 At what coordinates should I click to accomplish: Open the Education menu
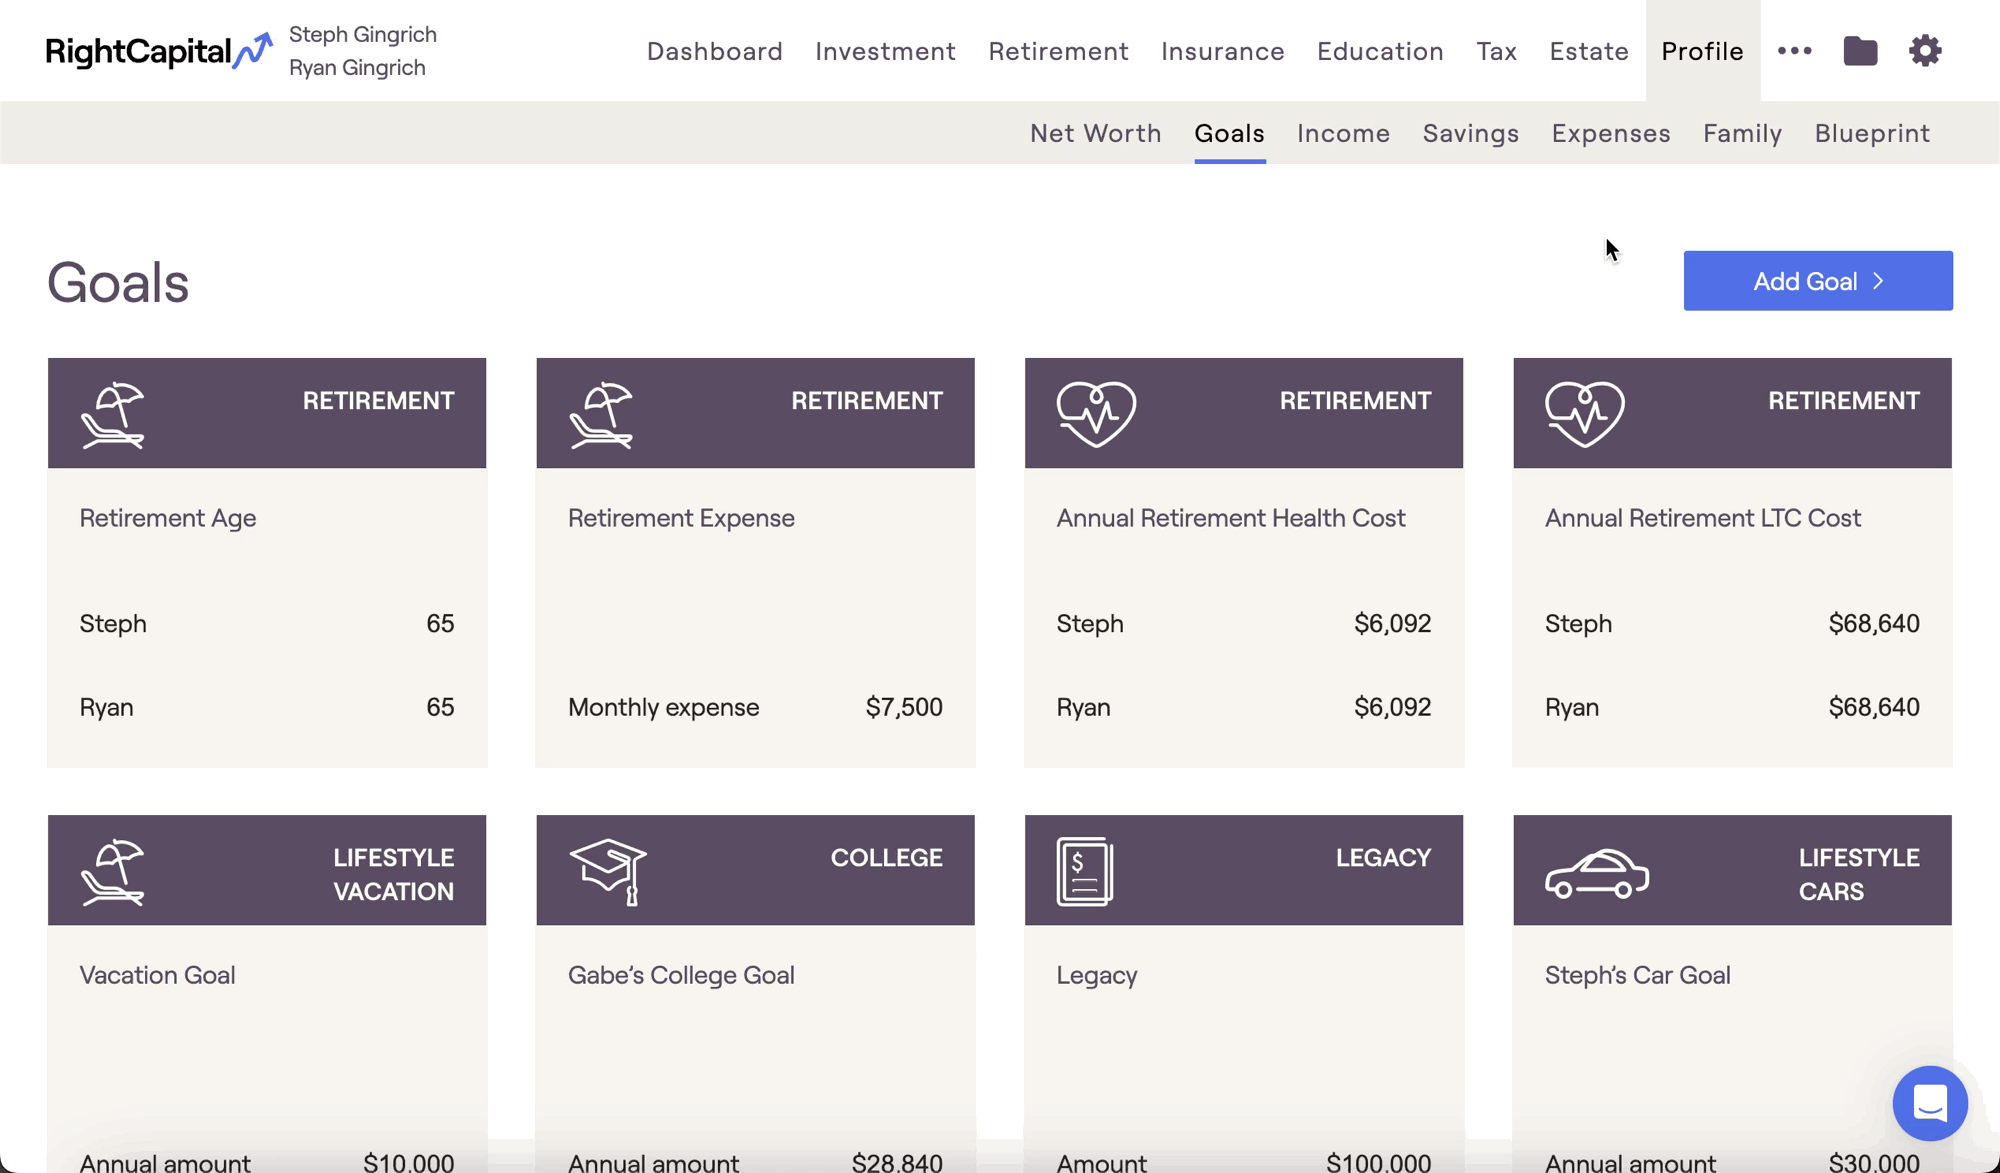(1380, 51)
